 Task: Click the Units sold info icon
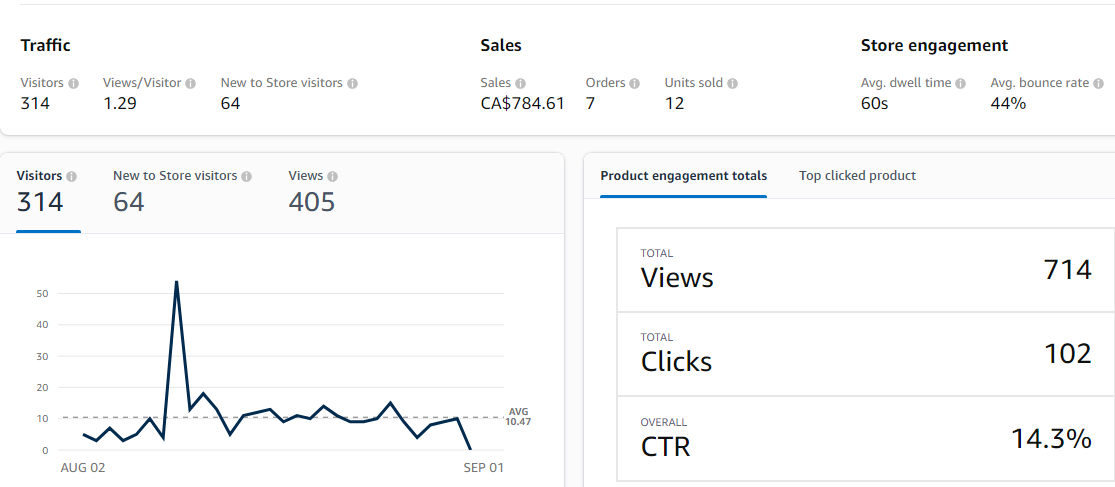click(733, 84)
